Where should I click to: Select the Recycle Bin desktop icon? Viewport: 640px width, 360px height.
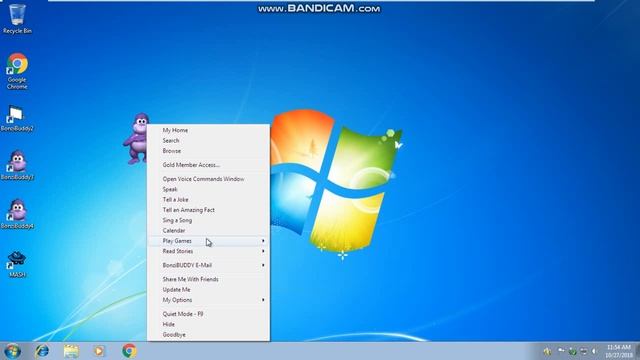(17, 19)
